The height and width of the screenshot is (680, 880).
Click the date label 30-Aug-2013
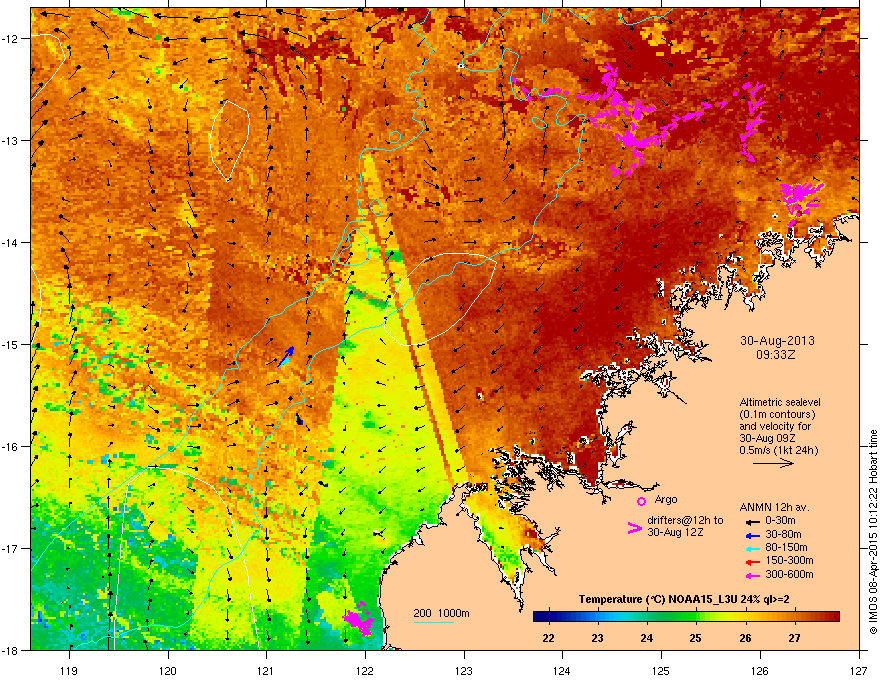(777, 341)
